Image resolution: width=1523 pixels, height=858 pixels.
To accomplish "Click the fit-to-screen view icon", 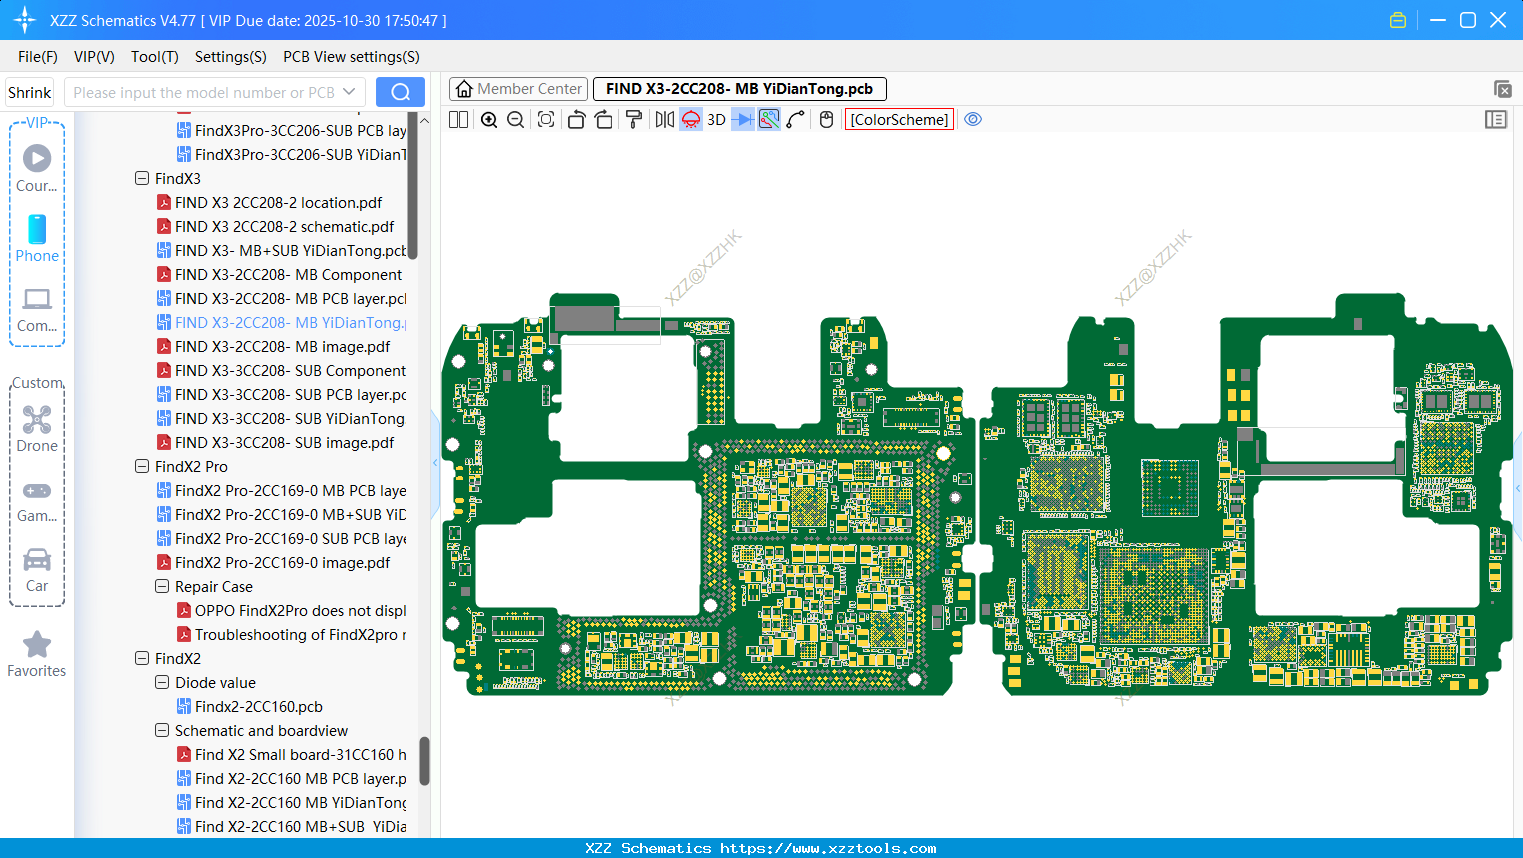I will pos(546,120).
